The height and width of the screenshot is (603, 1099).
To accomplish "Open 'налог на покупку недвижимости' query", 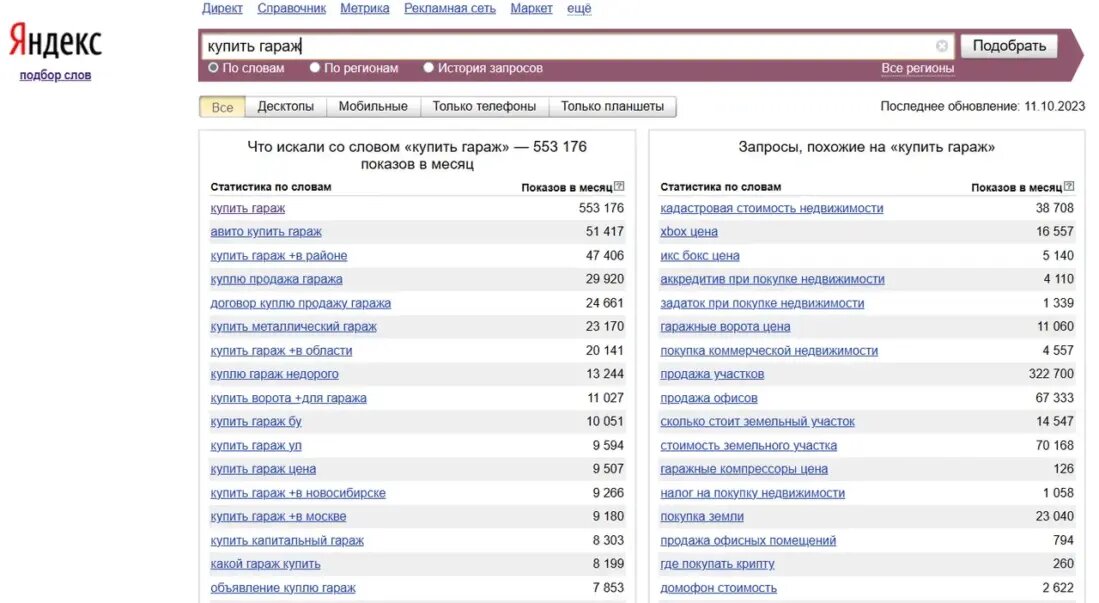I will click(x=752, y=493).
